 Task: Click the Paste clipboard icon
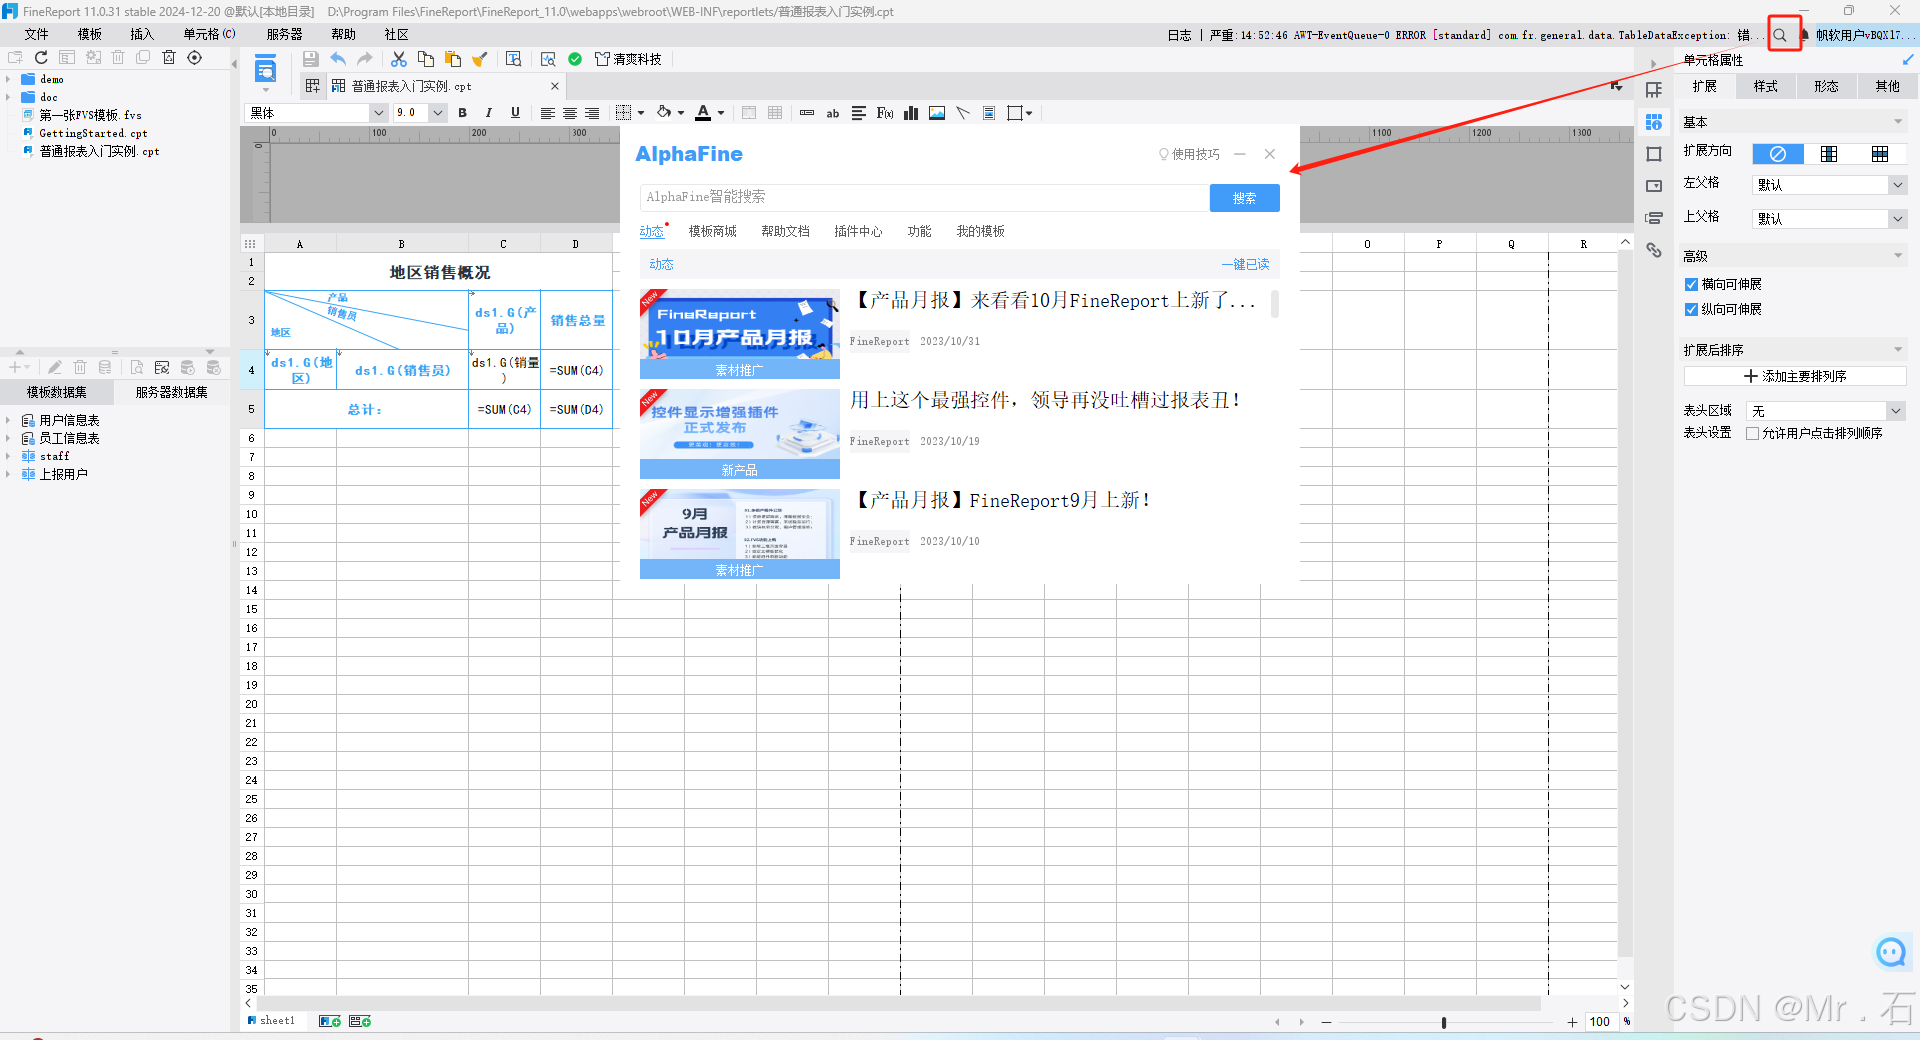click(452, 59)
